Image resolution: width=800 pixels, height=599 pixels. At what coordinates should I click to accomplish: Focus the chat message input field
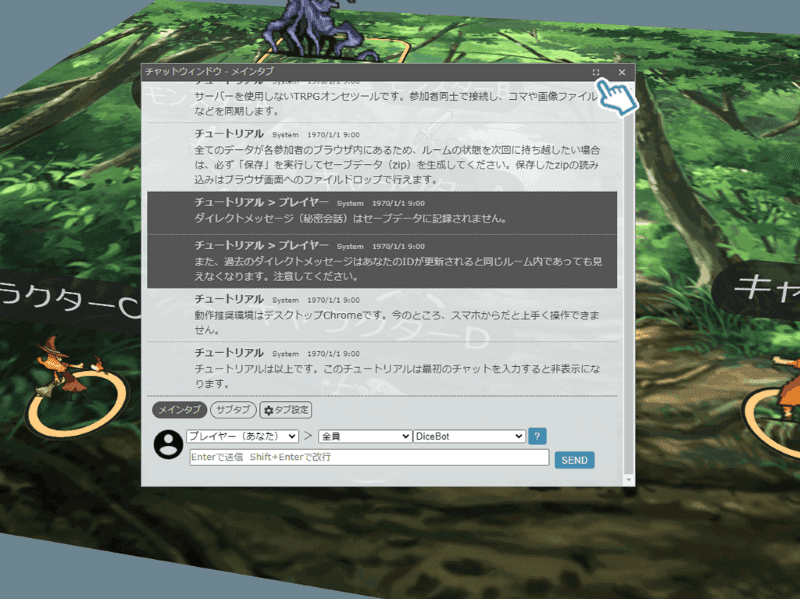369,457
